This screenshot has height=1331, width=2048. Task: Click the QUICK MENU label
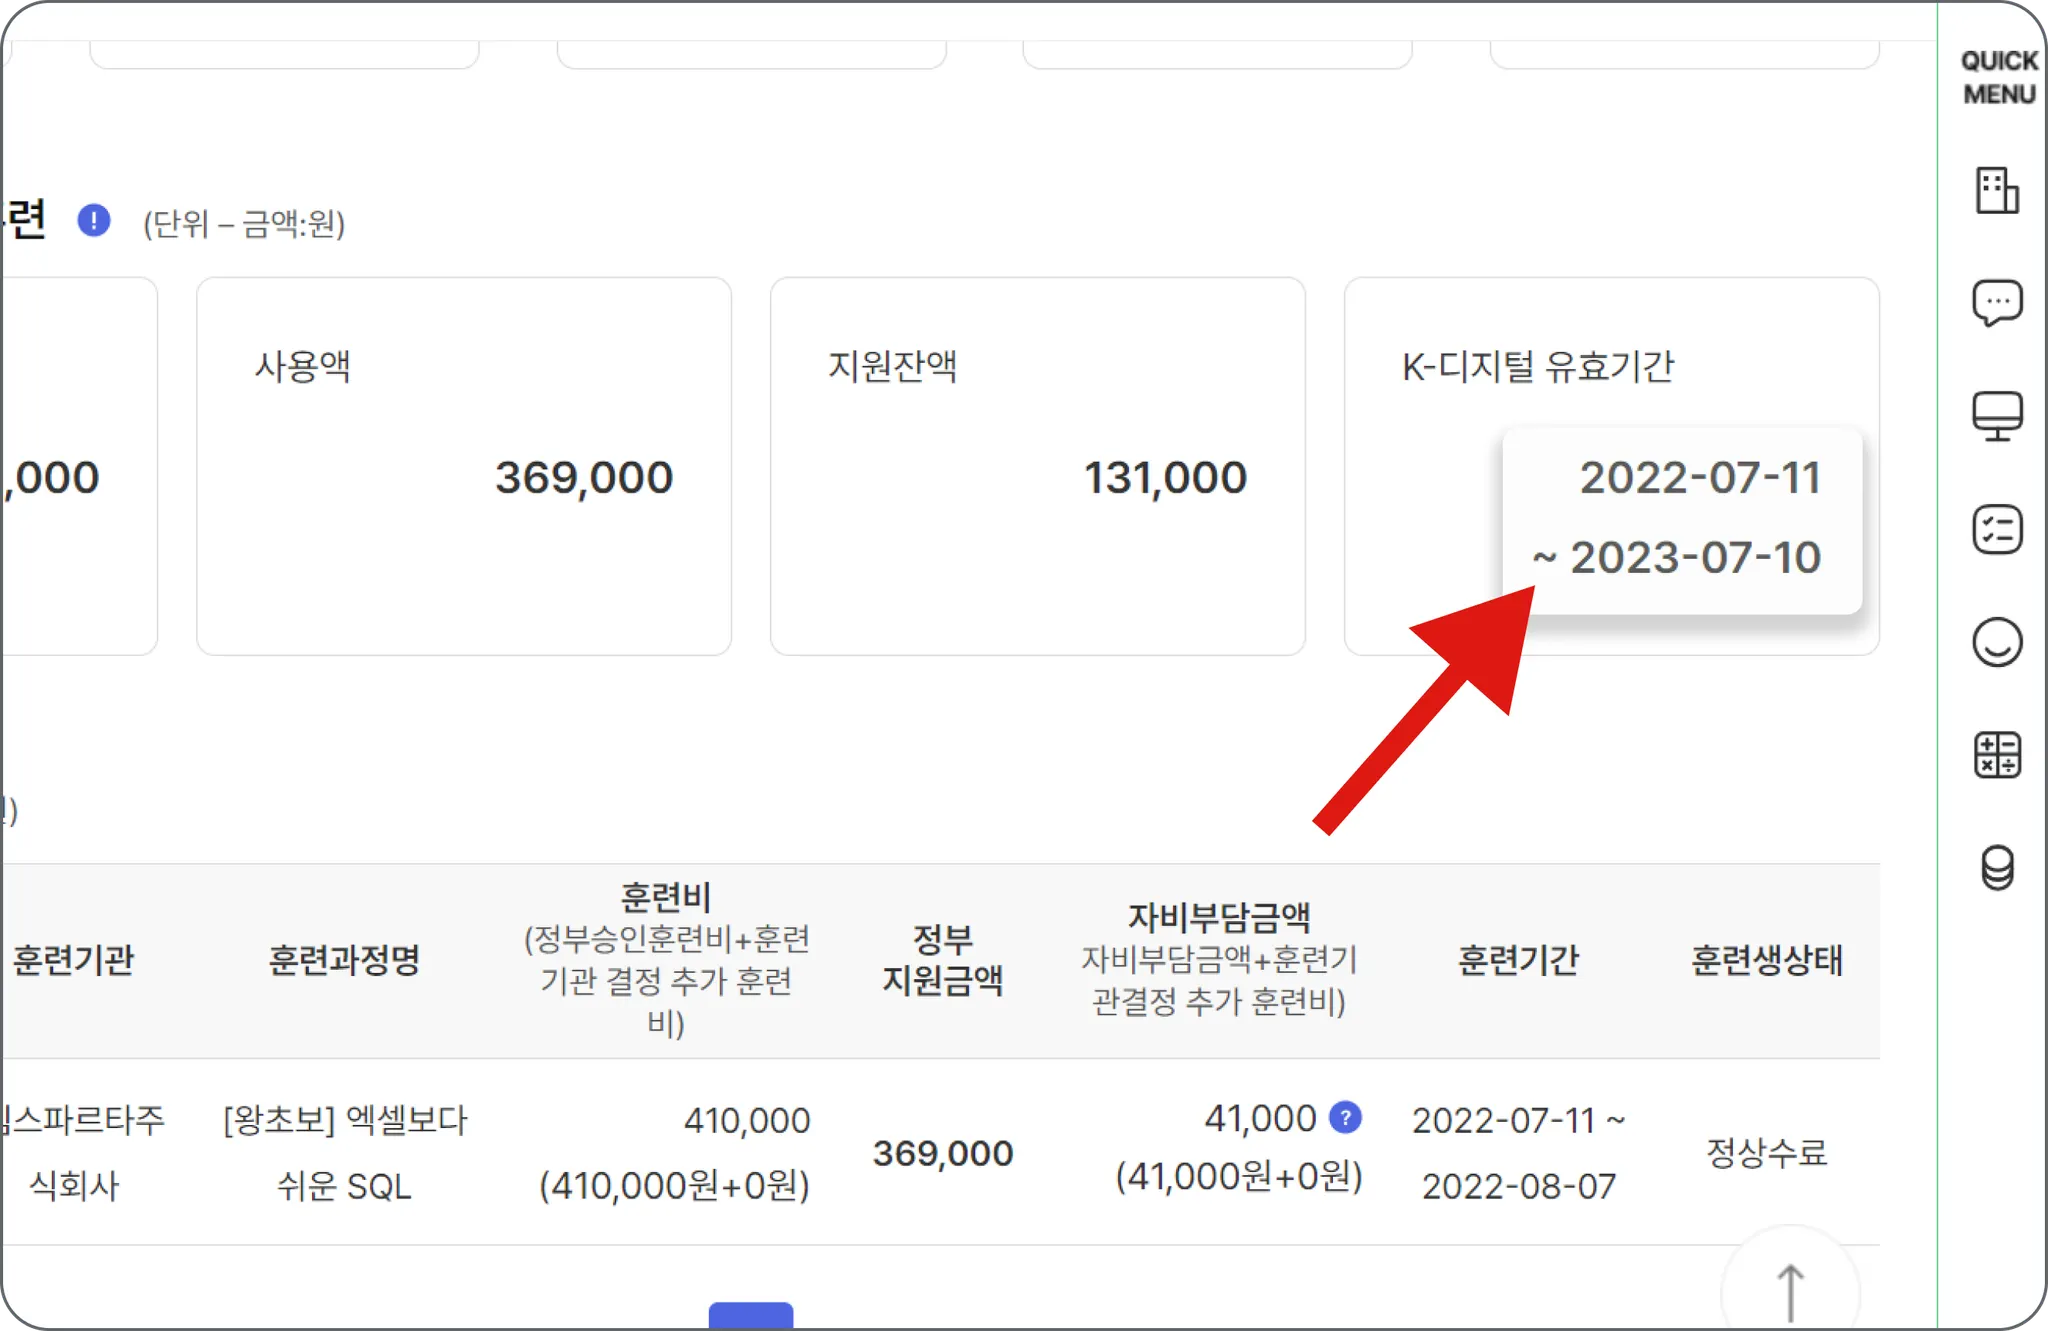click(x=1998, y=77)
